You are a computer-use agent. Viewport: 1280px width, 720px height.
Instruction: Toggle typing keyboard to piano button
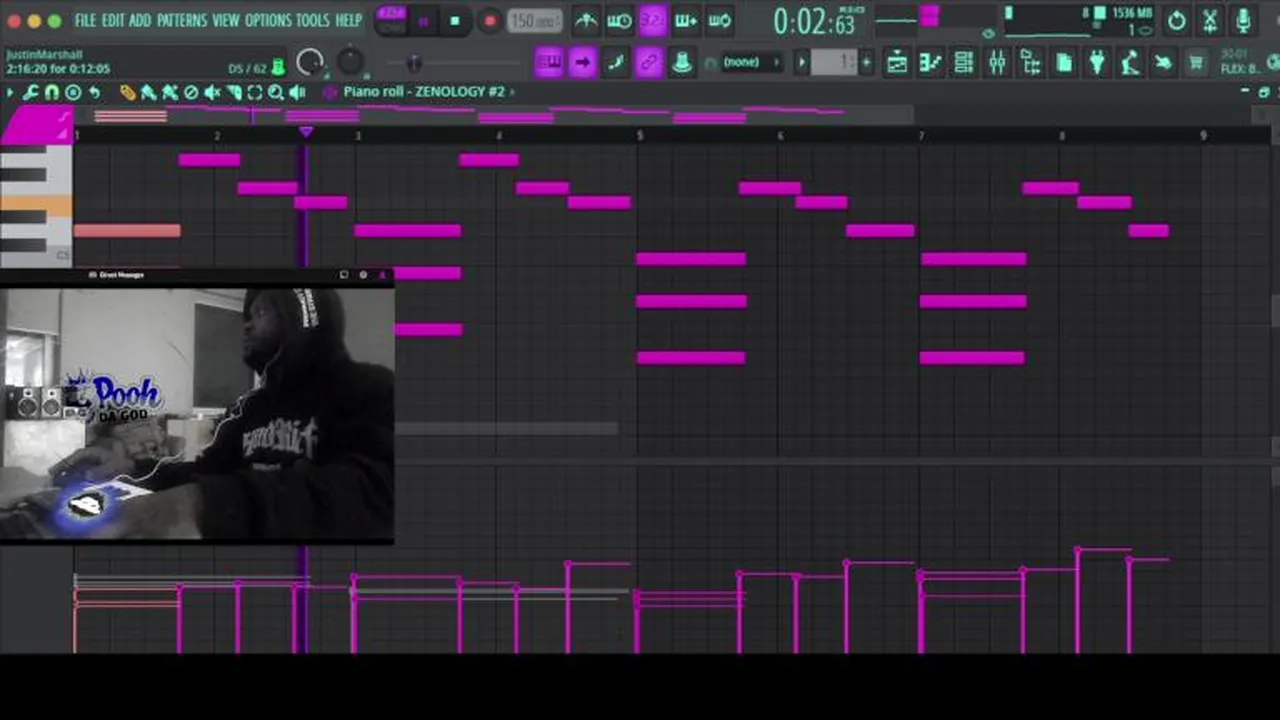(x=549, y=62)
